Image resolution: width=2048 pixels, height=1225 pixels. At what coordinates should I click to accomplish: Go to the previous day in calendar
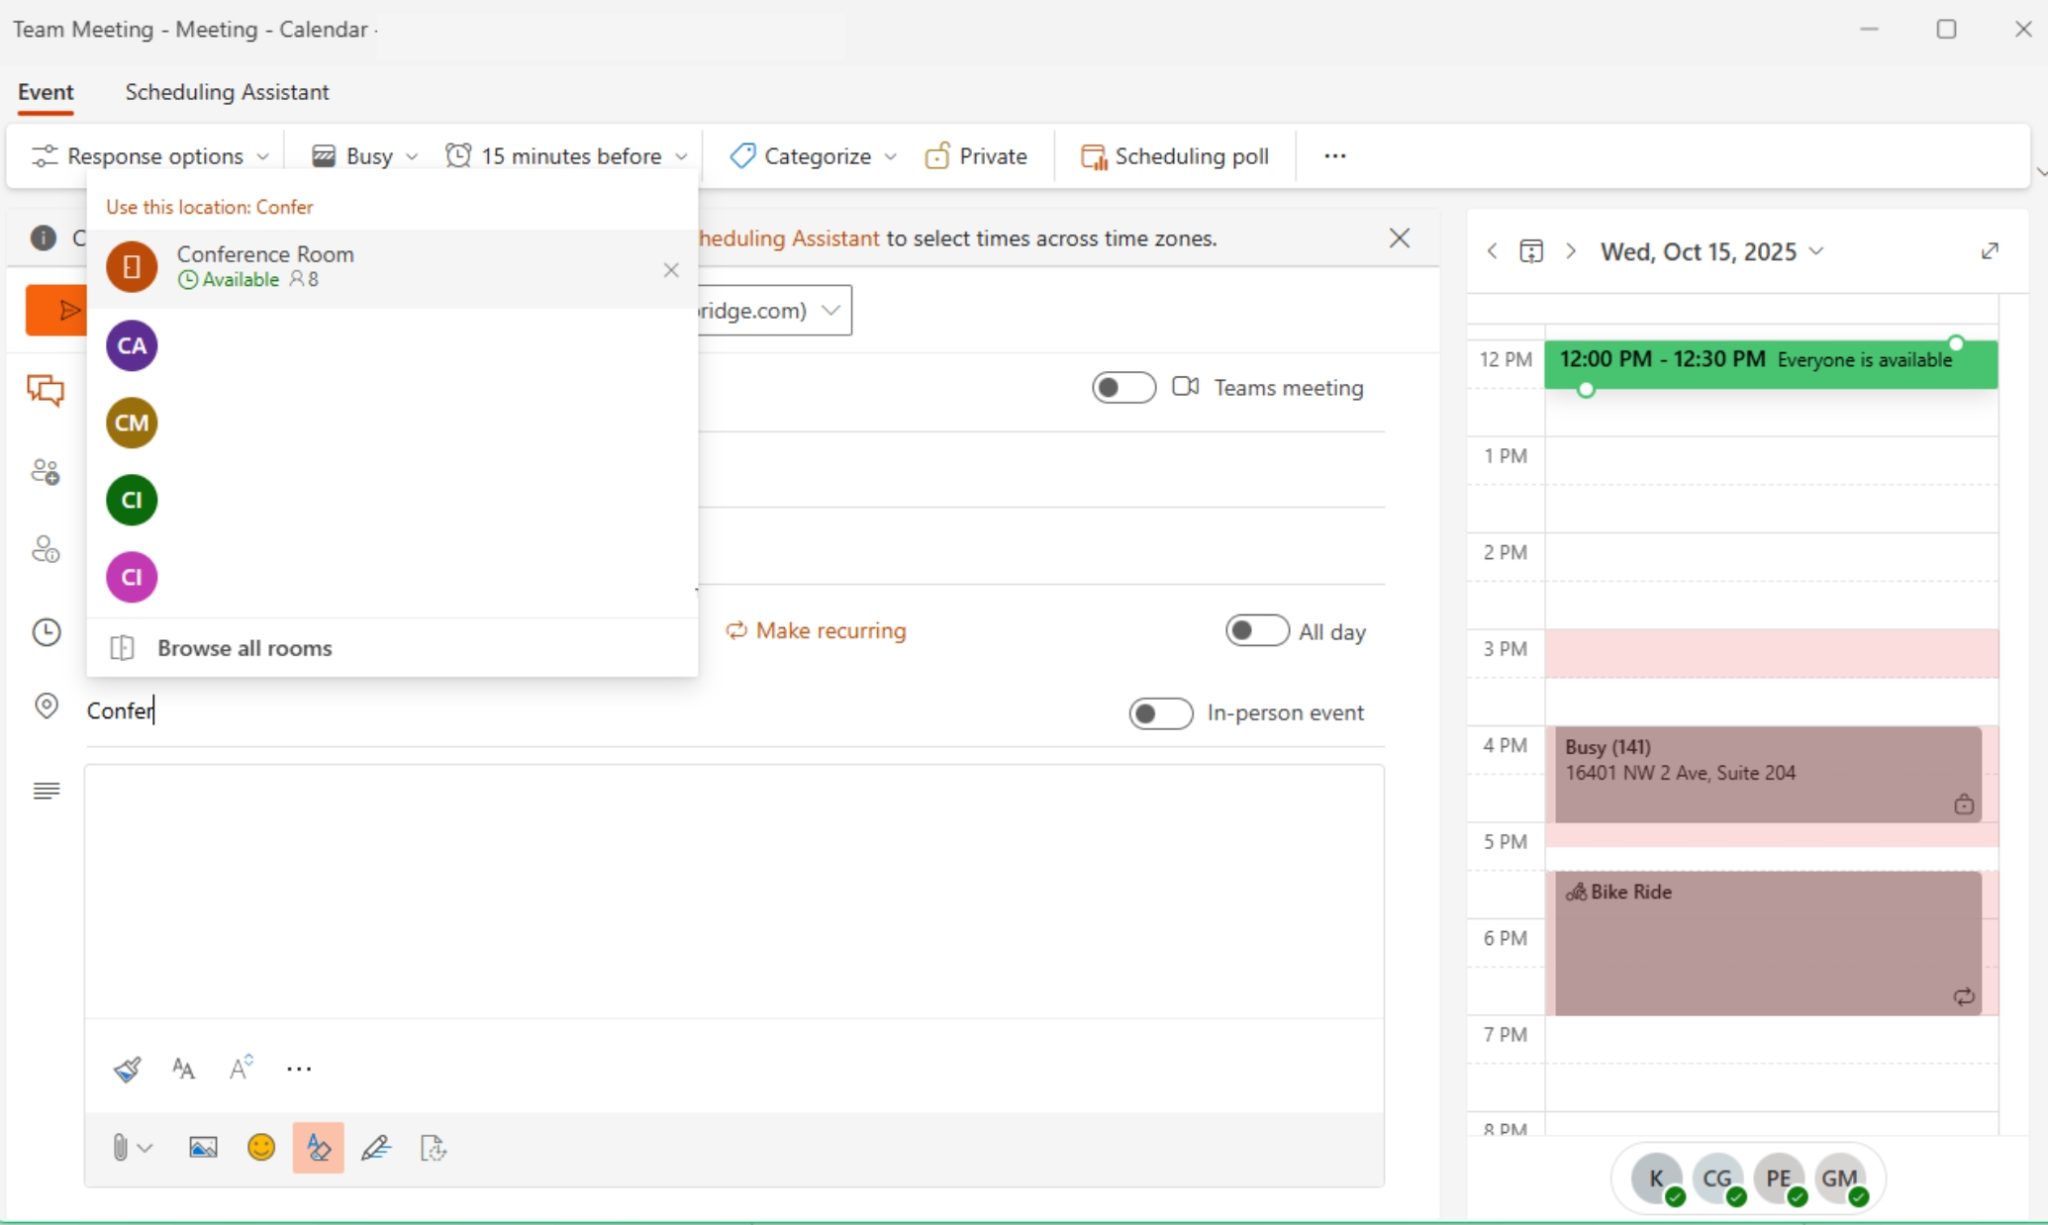1492,251
